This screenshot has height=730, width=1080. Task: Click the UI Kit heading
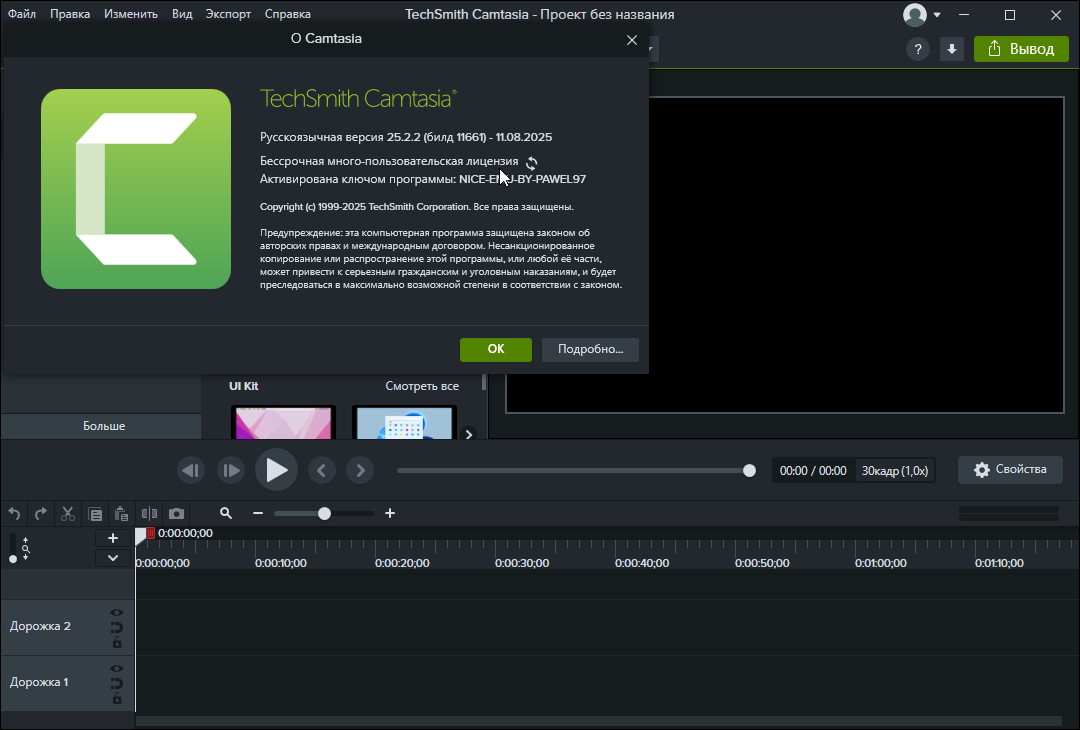[243, 386]
